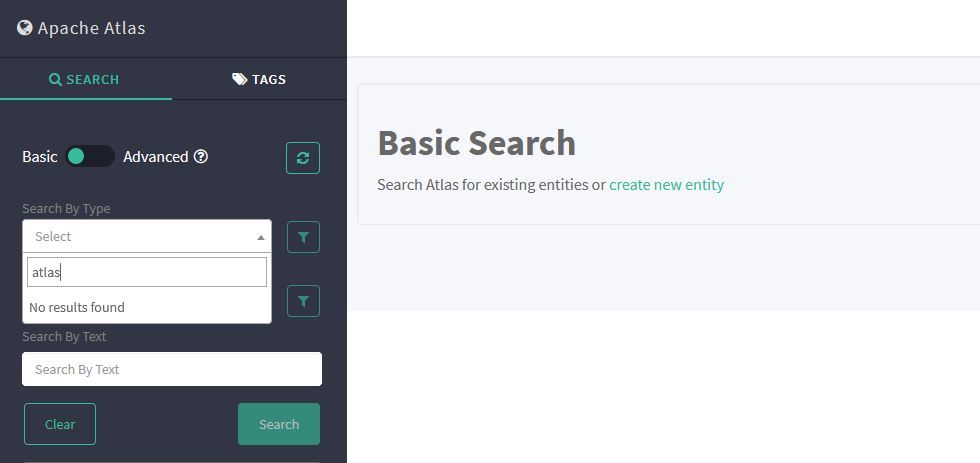Switch to the SEARCH tab
Screen dimensions: 980x463
pyautogui.click(x=84, y=79)
